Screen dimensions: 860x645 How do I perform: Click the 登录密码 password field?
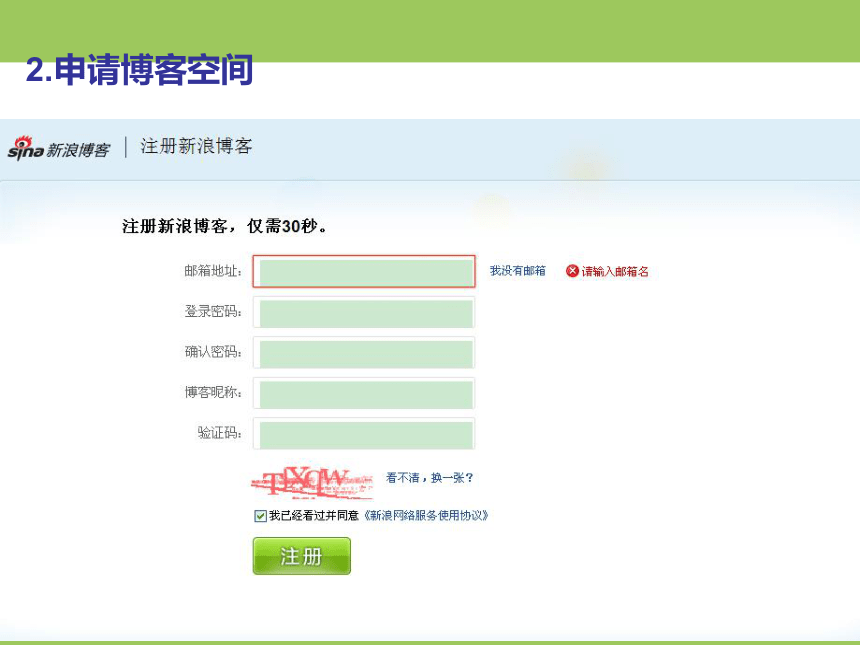click(364, 312)
